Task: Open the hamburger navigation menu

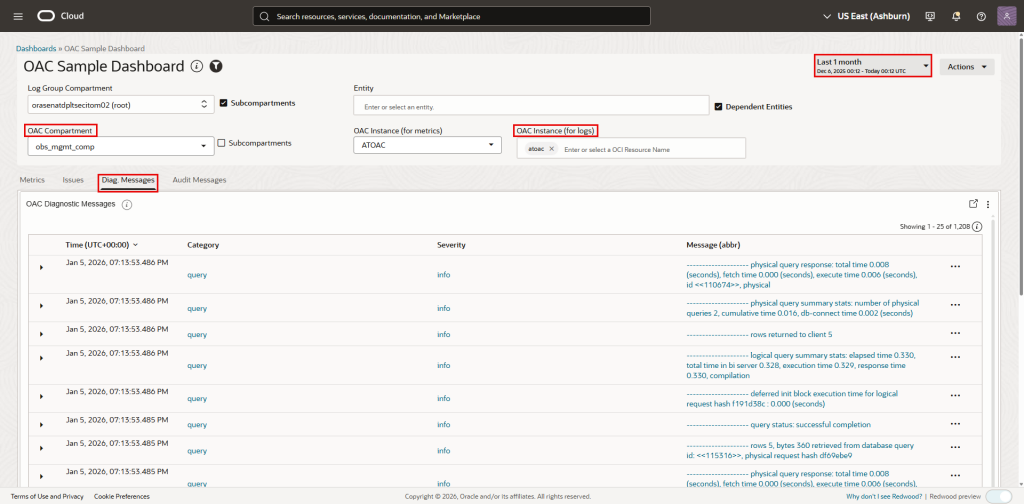Action: [17, 16]
